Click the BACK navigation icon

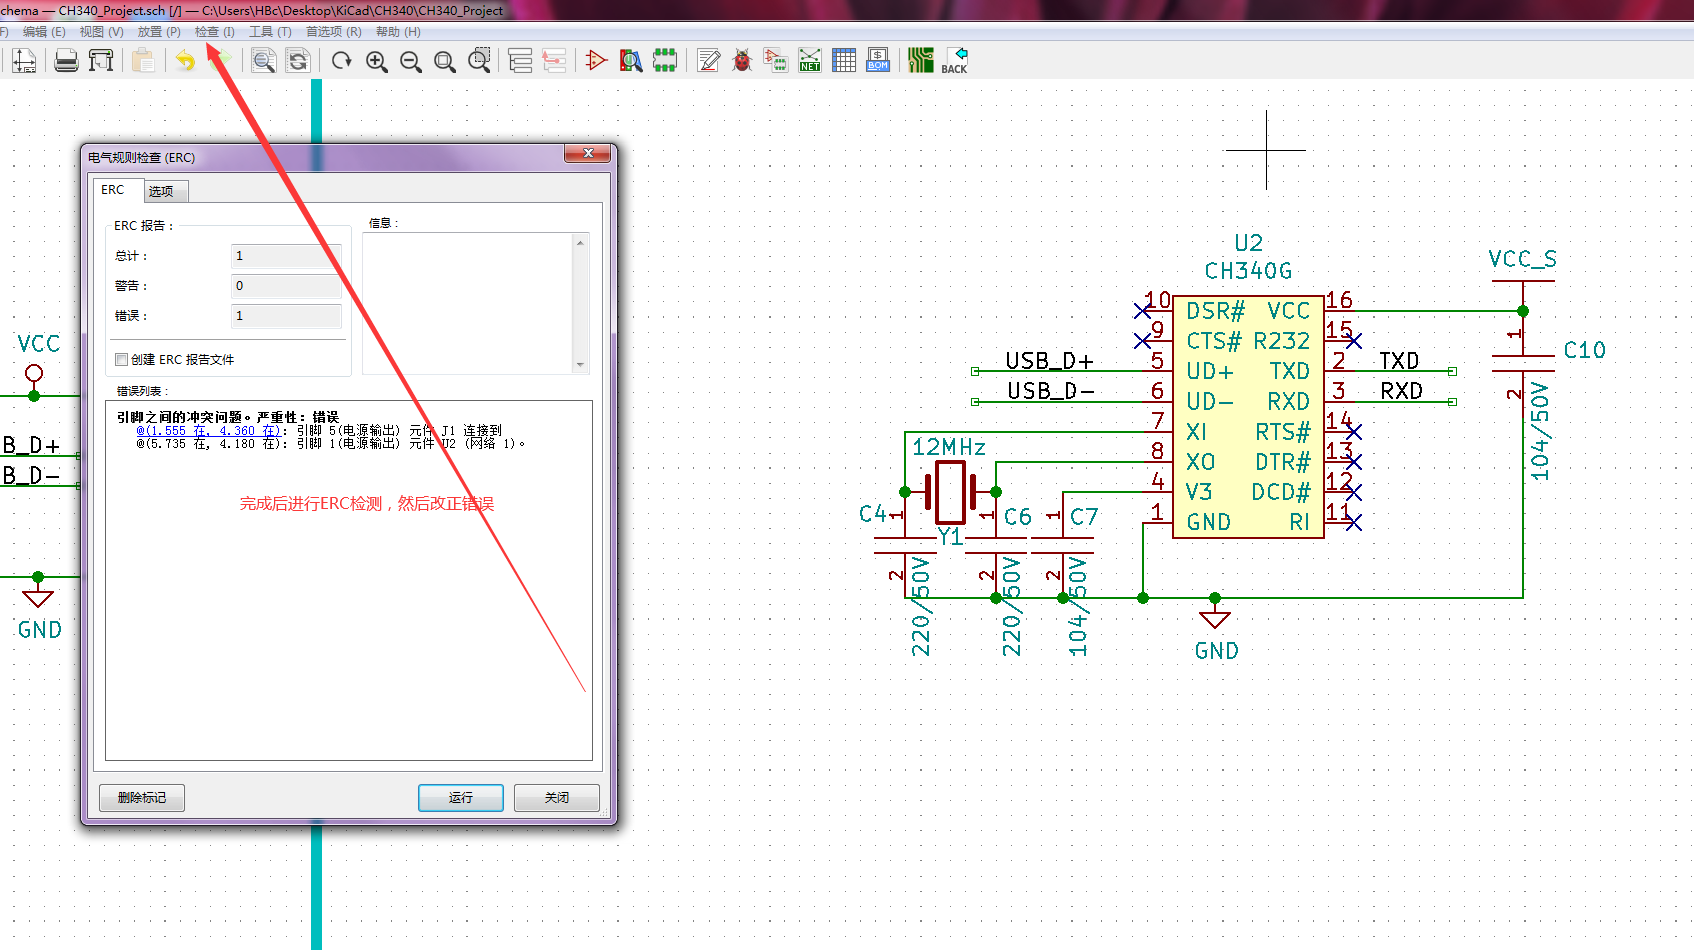click(x=955, y=60)
